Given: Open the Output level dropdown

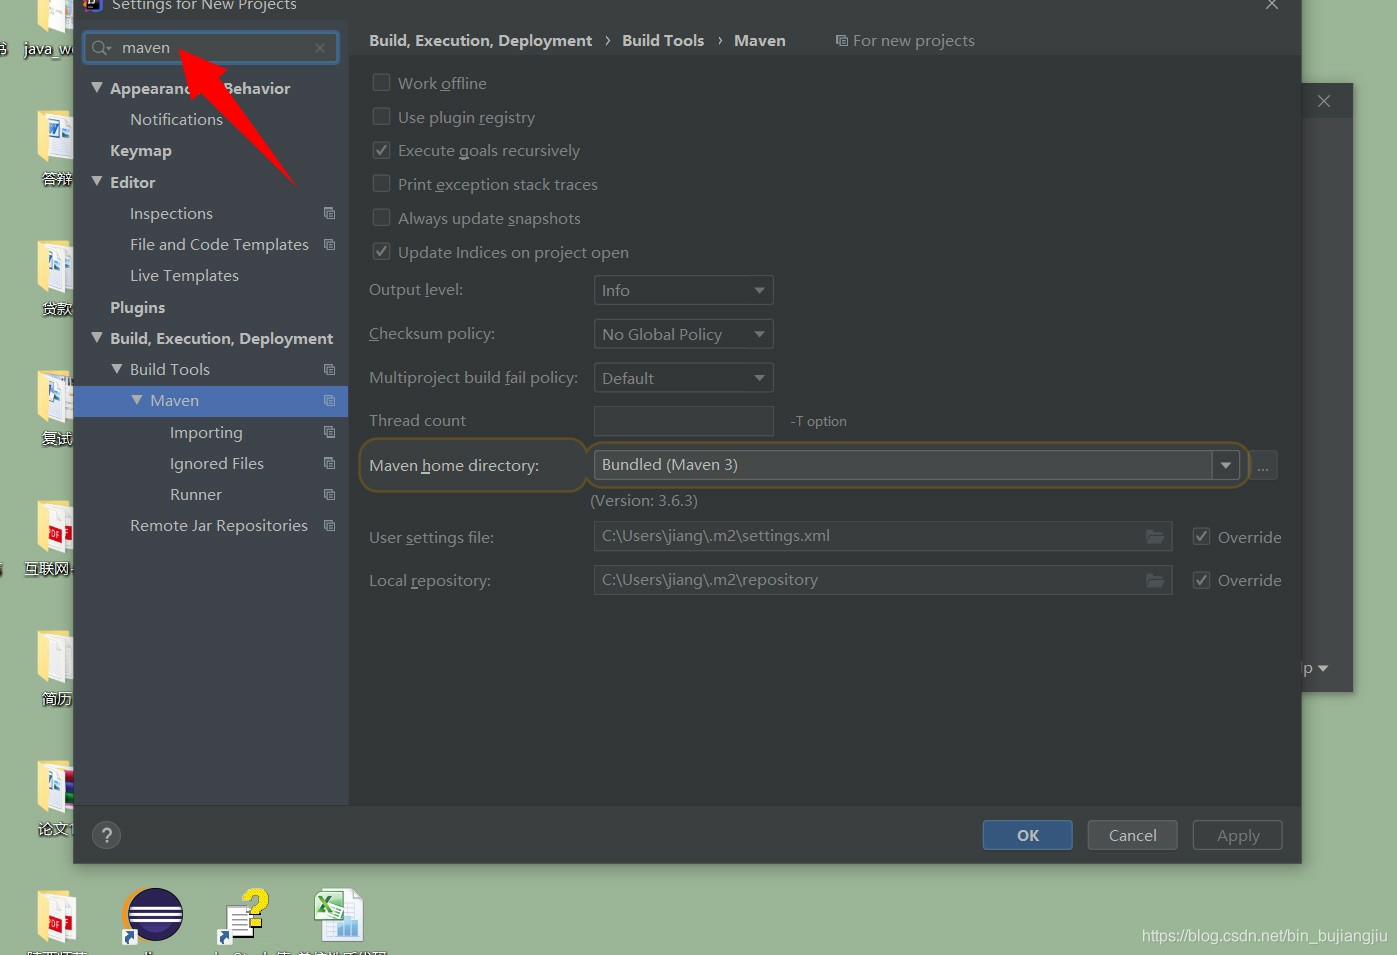Looking at the screenshot, I should click(683, 290).
